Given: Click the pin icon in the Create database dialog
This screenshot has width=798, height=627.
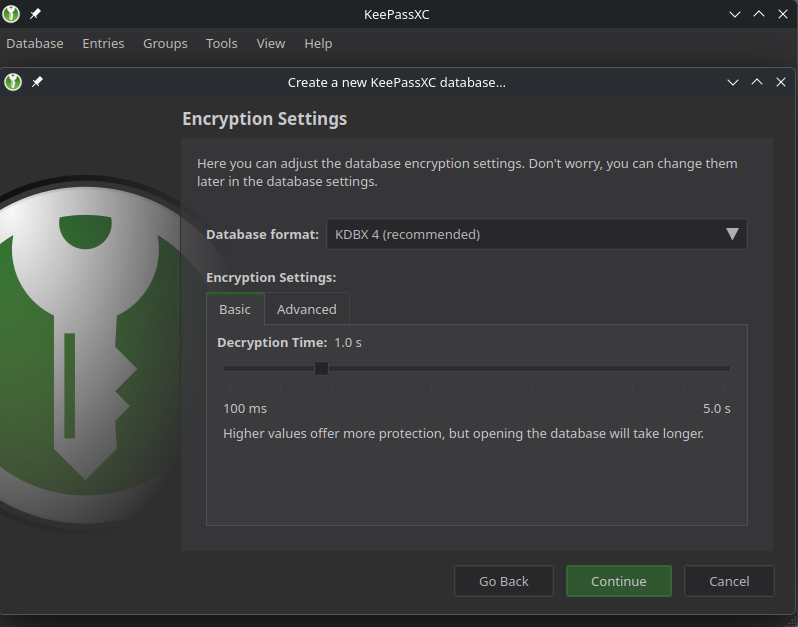Looking at the screenshot, I should (x=37, y=82).
